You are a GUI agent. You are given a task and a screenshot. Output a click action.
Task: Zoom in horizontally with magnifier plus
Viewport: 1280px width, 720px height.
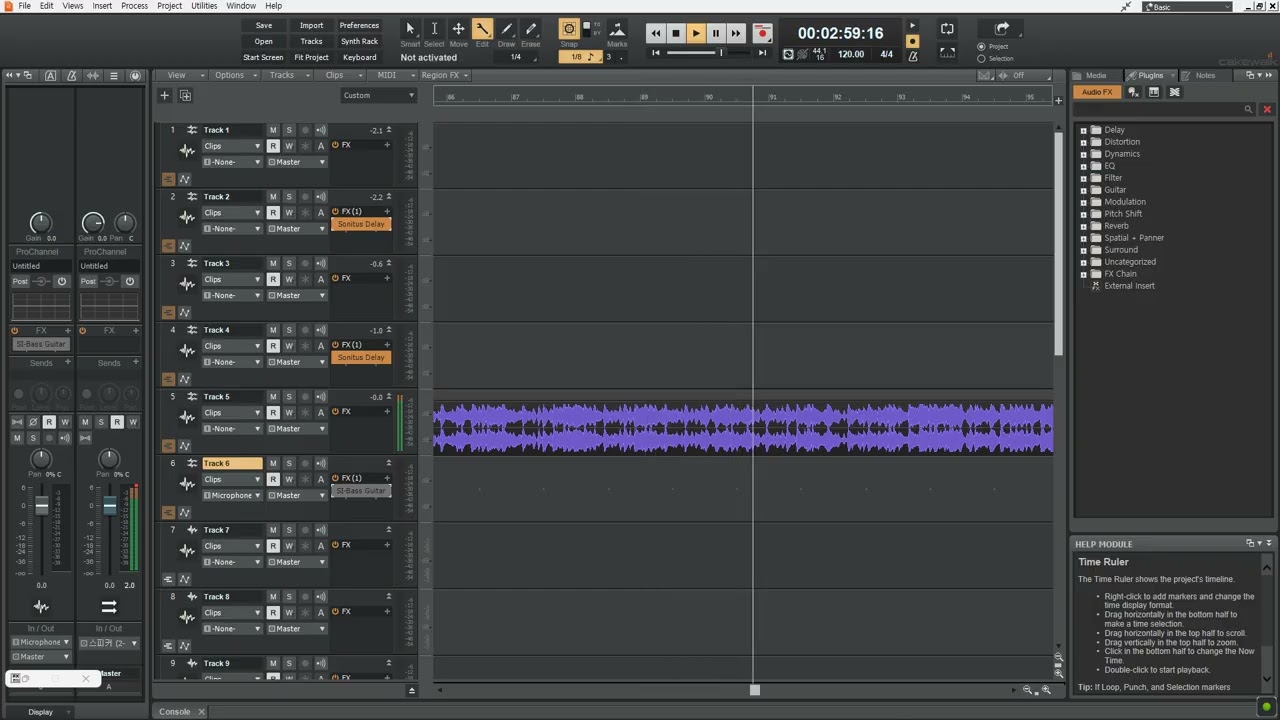pyautogui.click(x=1047, y=690)
